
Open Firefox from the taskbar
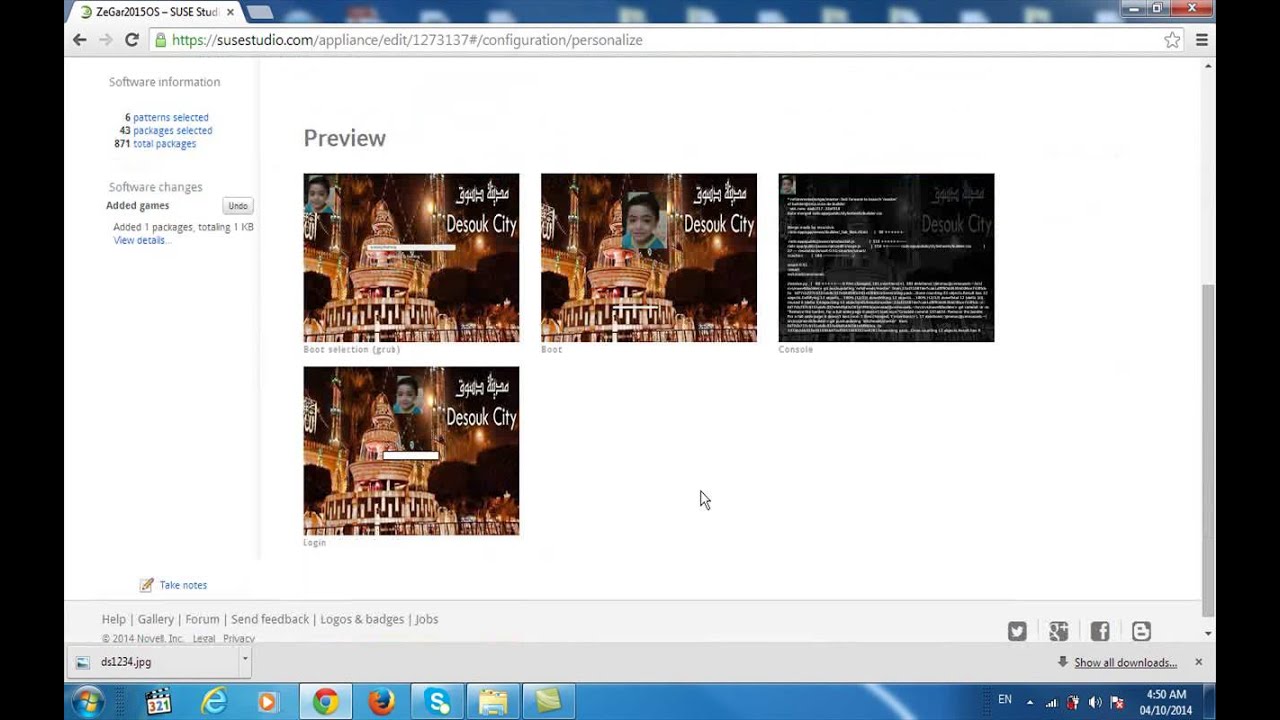(x=381, y=702)
